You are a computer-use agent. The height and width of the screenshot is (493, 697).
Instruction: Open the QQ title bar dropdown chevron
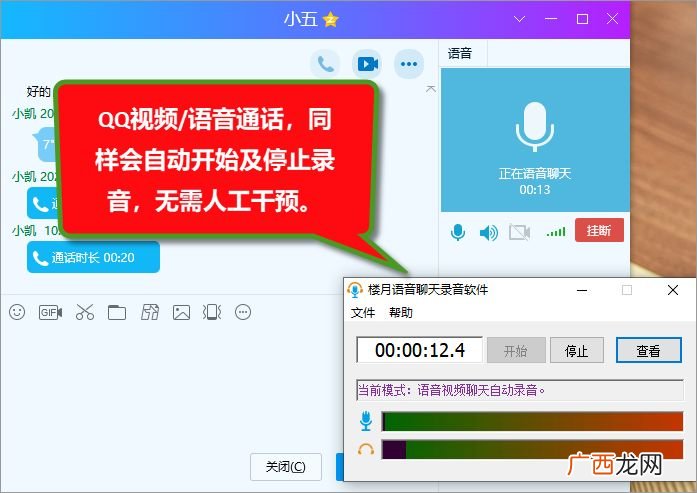point(520,19)
